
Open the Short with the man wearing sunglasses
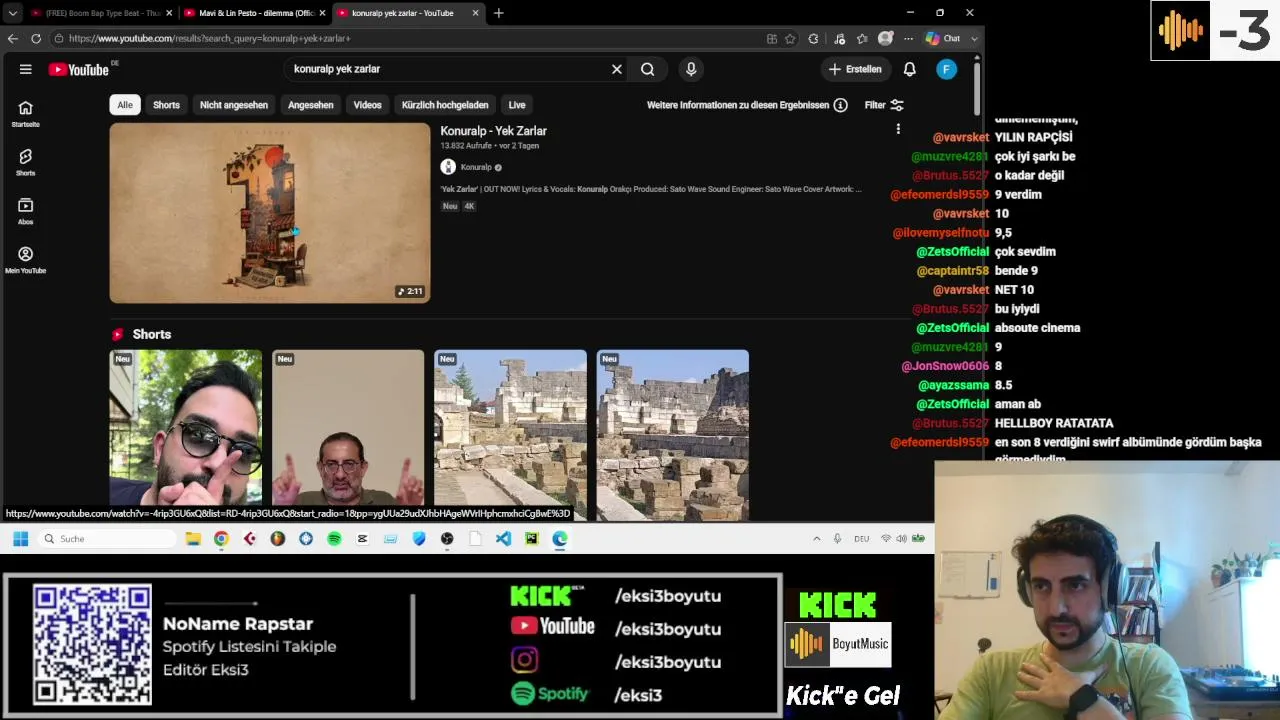click(186, 428)
